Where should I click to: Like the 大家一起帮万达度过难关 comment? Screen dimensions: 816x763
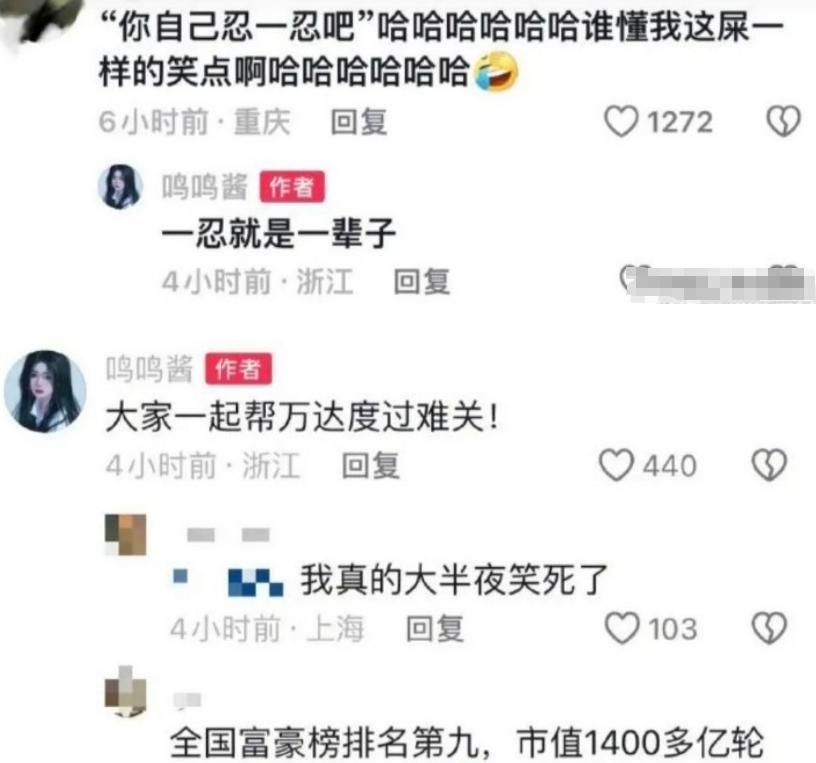point(617,465)
